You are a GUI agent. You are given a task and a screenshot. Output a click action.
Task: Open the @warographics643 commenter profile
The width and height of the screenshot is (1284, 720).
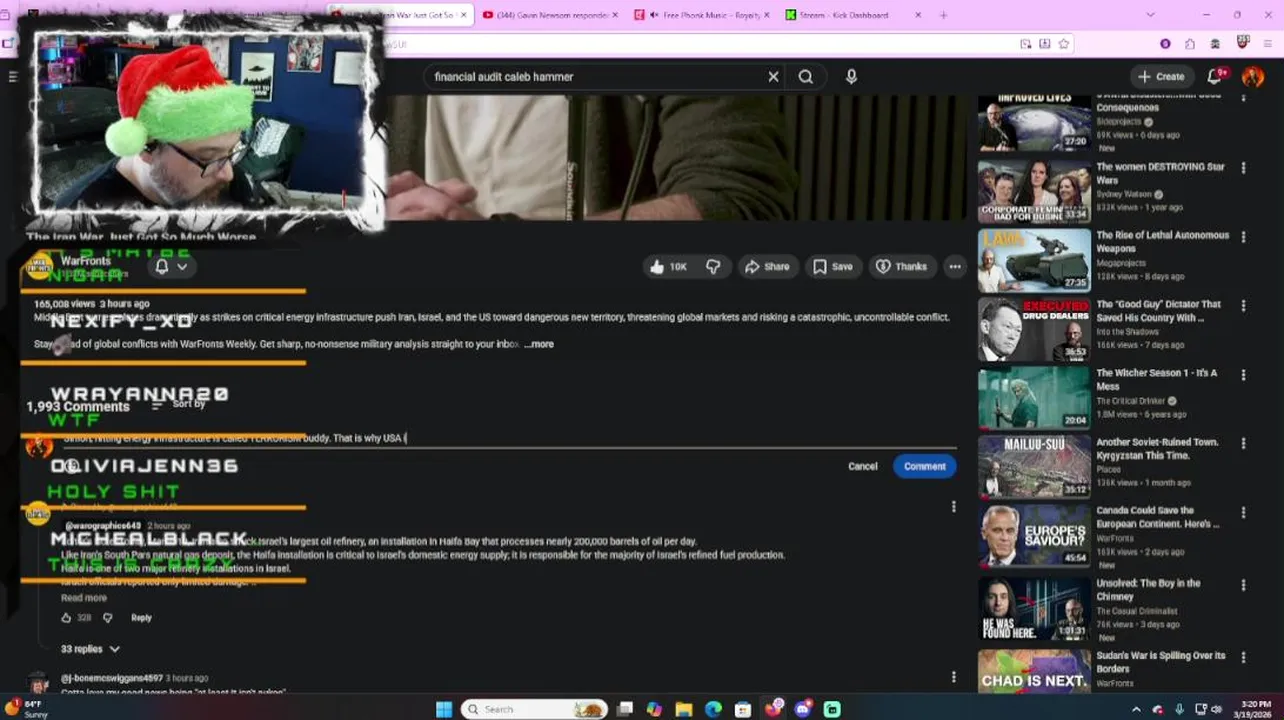(103, 526)
